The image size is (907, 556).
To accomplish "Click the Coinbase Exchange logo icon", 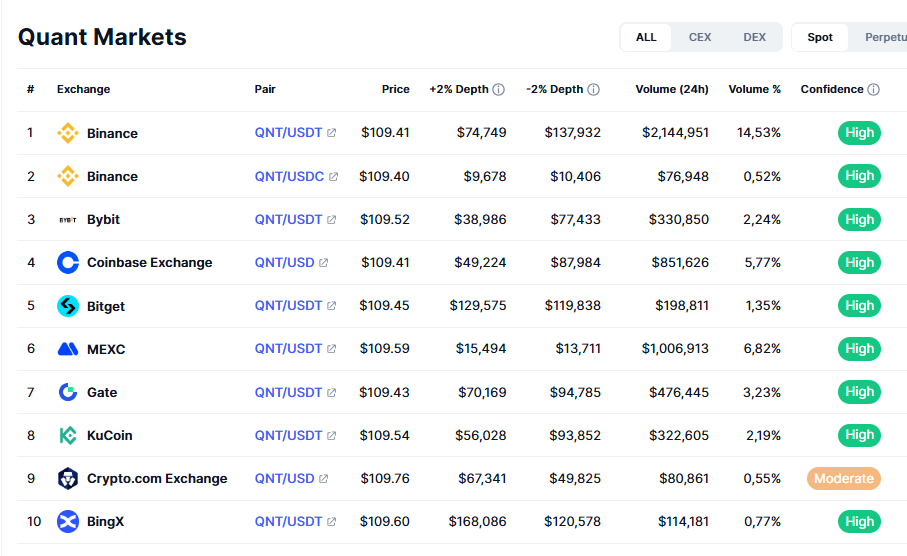I will click(x=68, y=263).
